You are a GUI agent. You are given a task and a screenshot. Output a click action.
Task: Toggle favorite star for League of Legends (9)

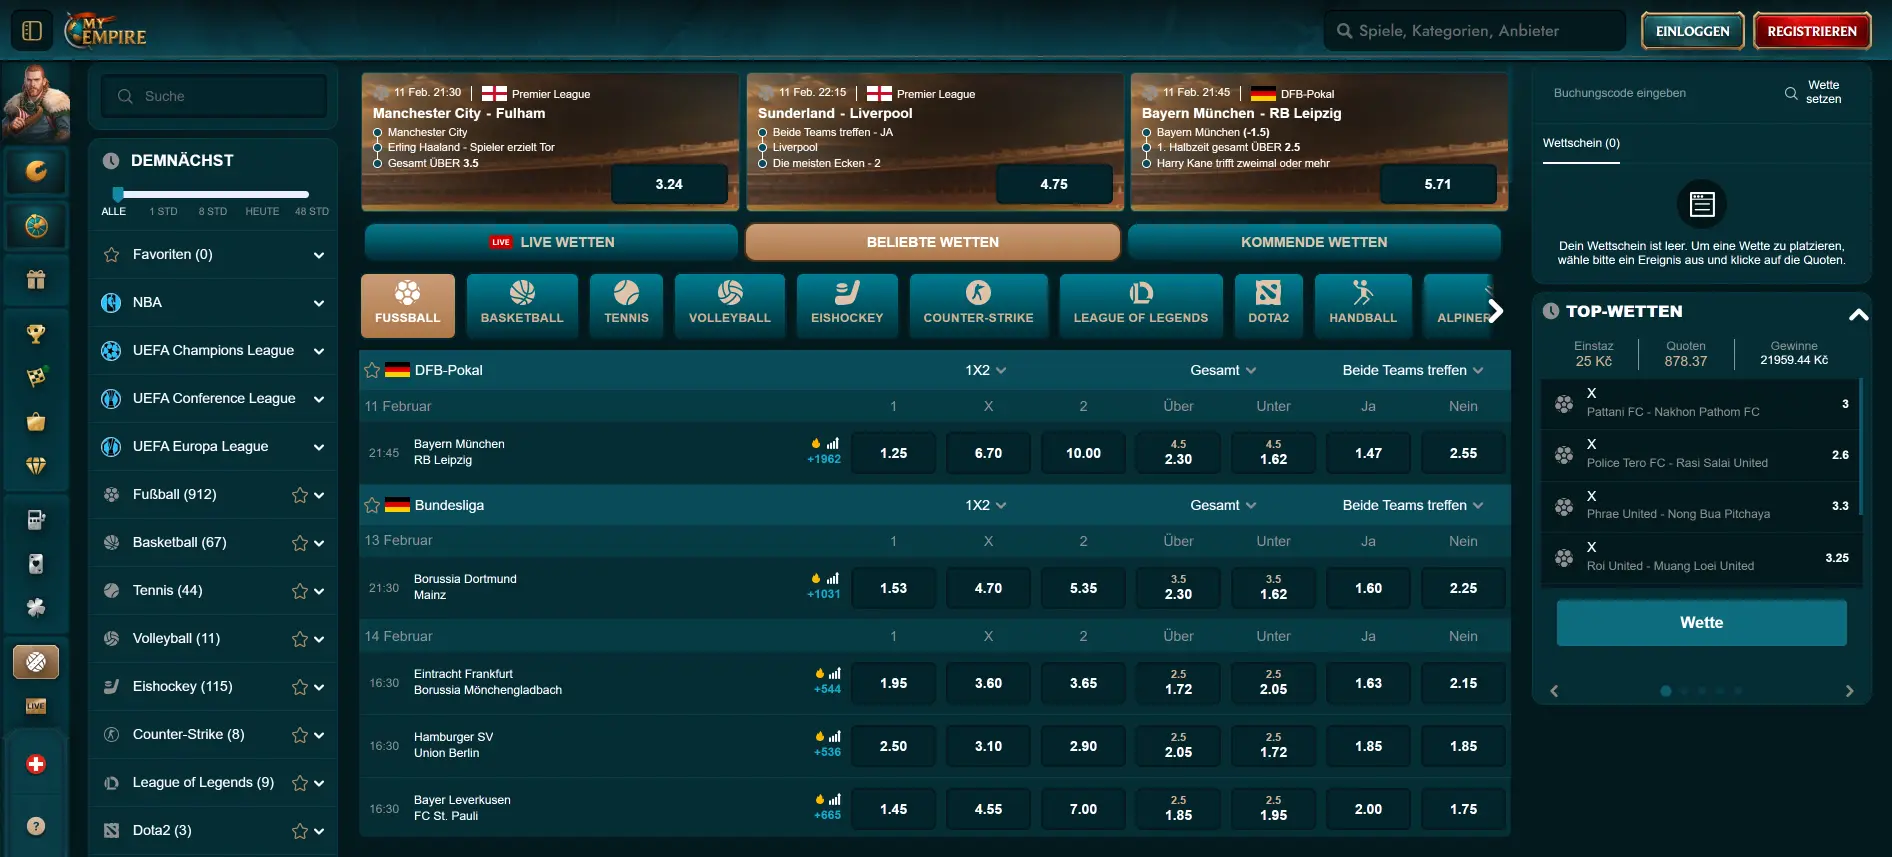pyautogui.click(x=299, y=783)
